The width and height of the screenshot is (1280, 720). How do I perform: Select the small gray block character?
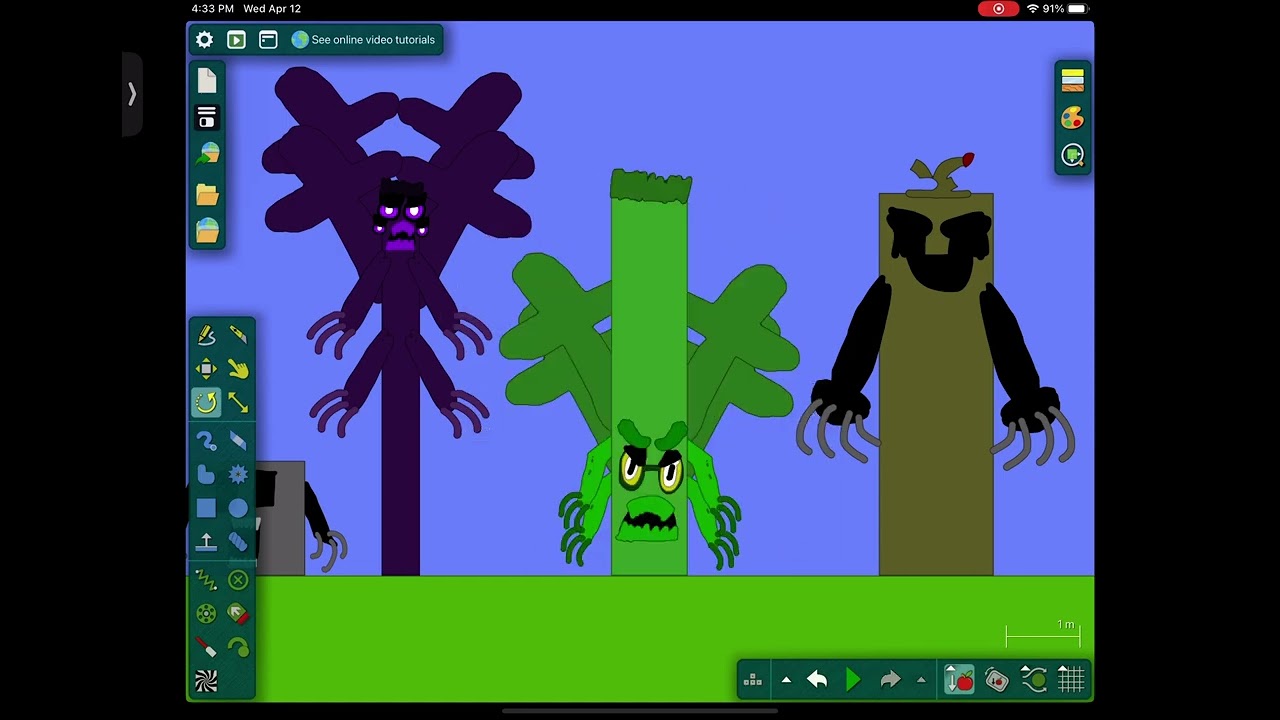coord(281,518)
